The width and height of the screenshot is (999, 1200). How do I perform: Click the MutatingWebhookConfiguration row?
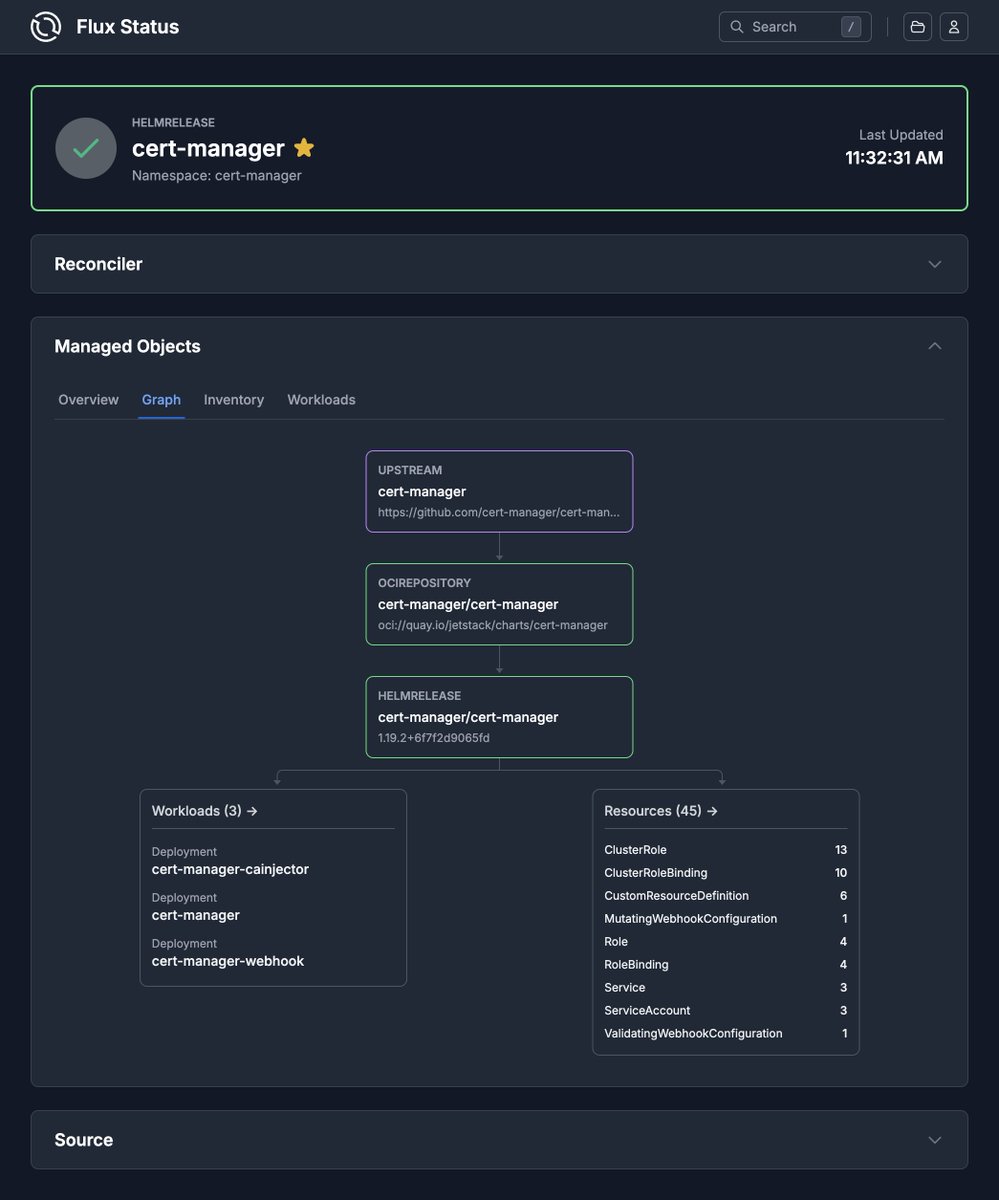[726, 919]
